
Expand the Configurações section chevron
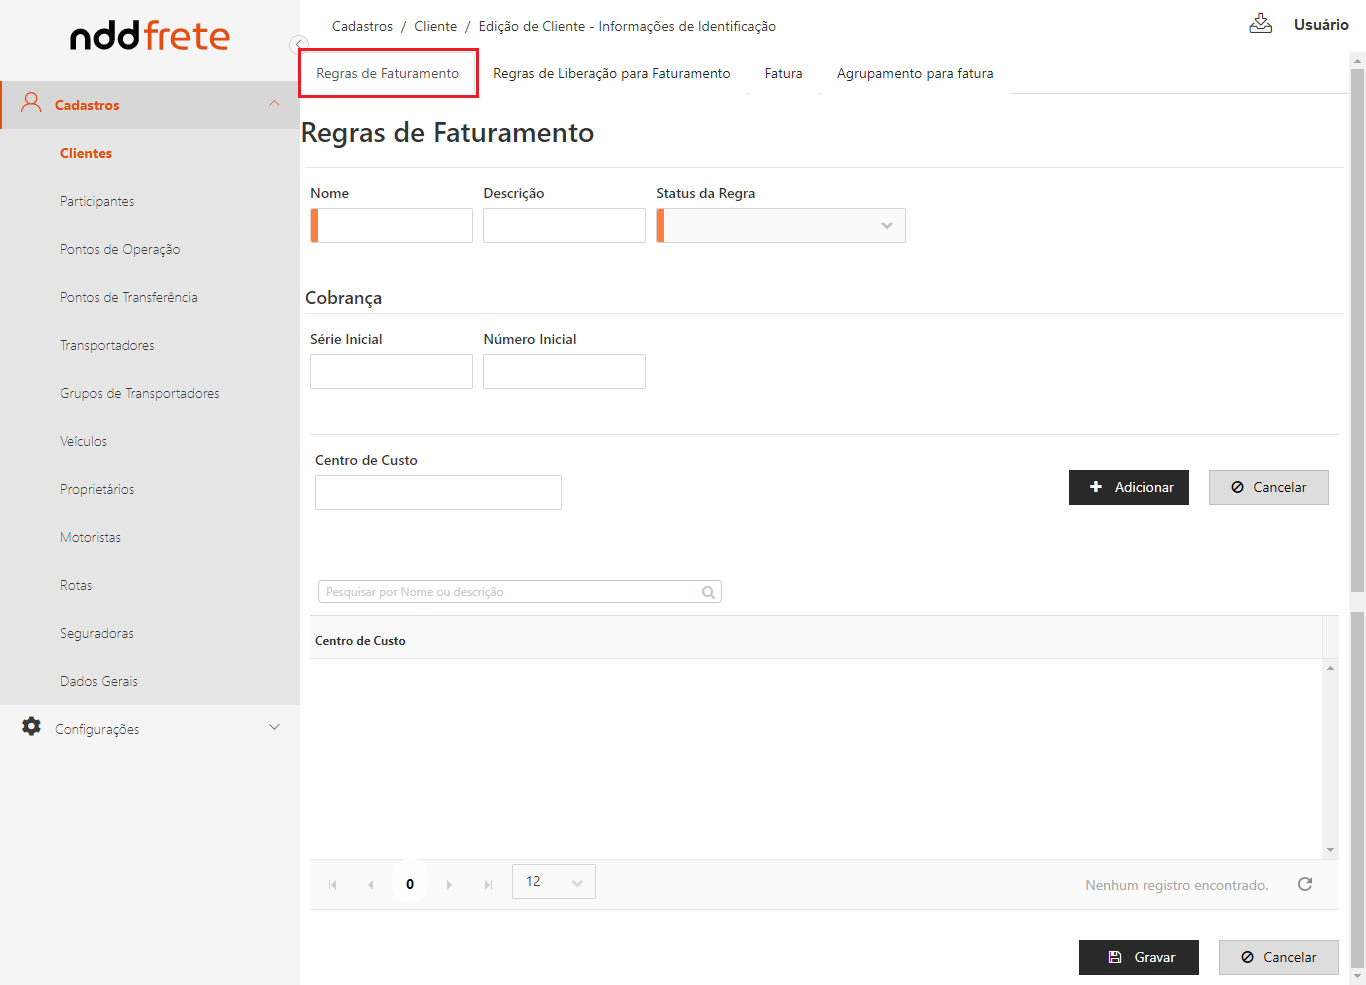[274, 728]
